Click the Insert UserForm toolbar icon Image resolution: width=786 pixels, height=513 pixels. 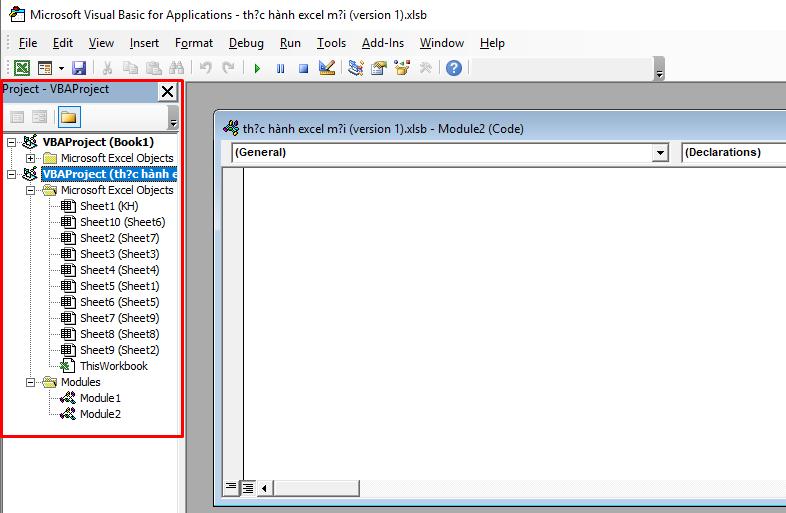click(x=45, y=68)
